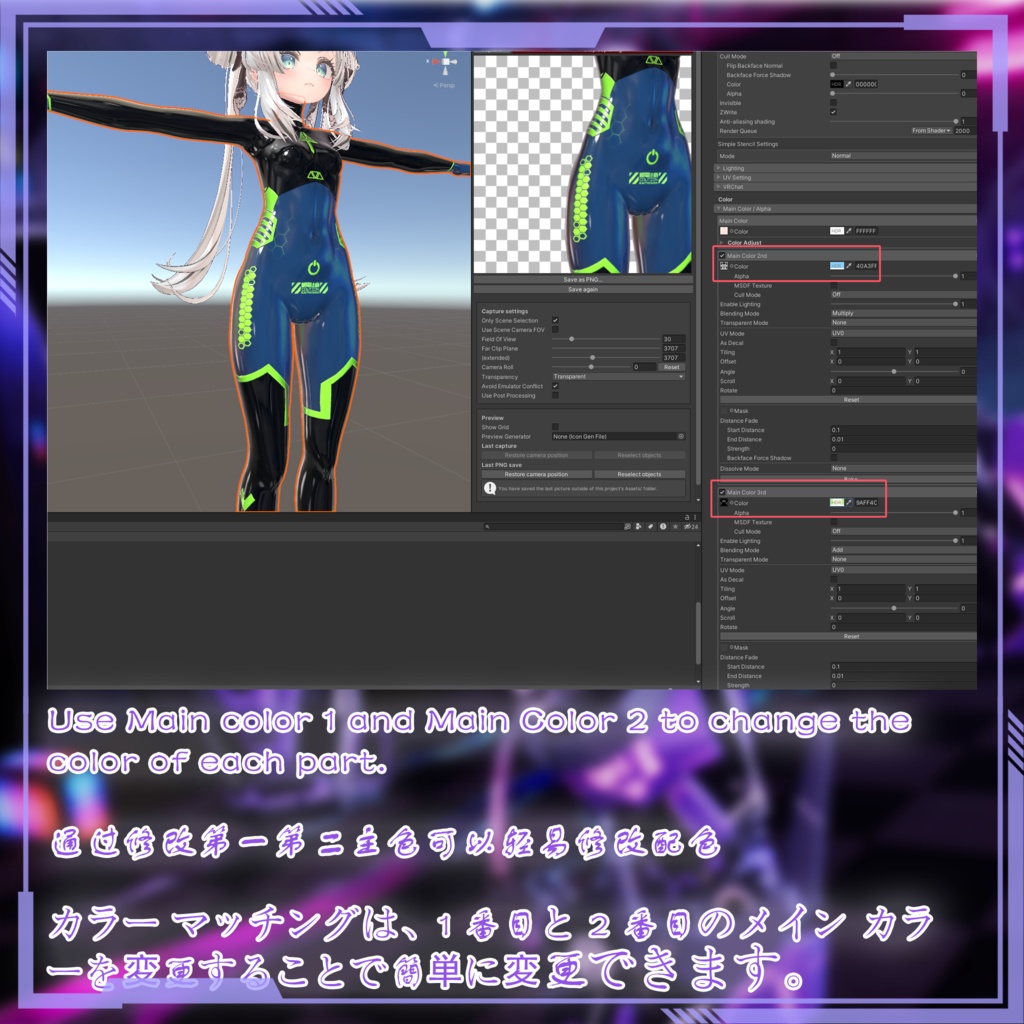Uncheck Main Color 3rd
Image resolution: width=1024 pixels, height=1024 pixels.
[x=722, y=492]
